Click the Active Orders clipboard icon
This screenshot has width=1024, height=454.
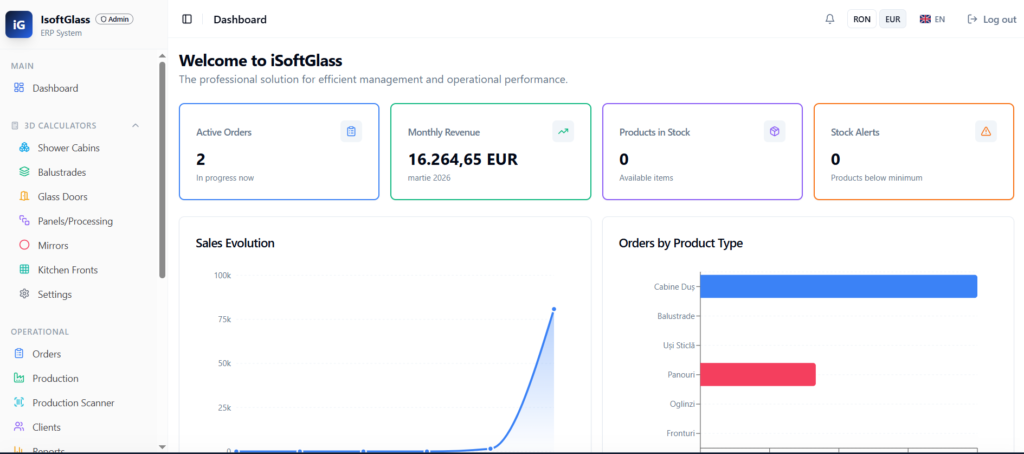[350, 131]
